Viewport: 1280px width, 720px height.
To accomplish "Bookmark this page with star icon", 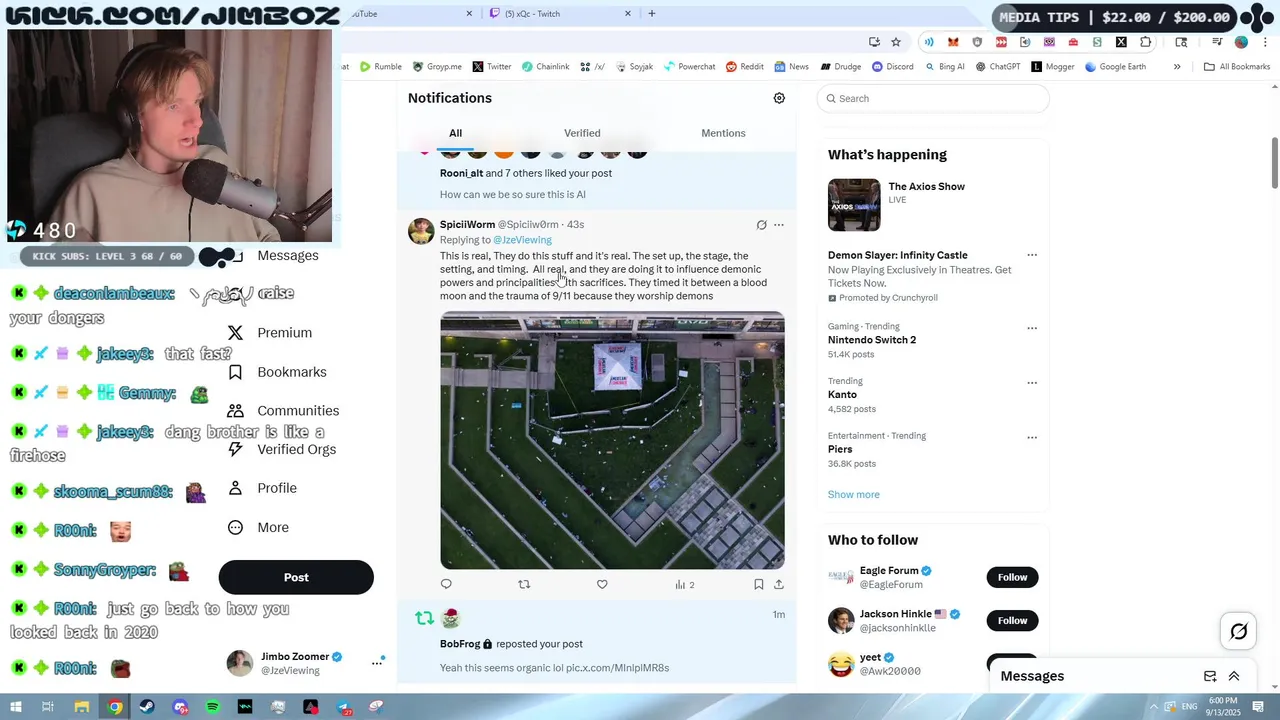I will coord(896,42).
